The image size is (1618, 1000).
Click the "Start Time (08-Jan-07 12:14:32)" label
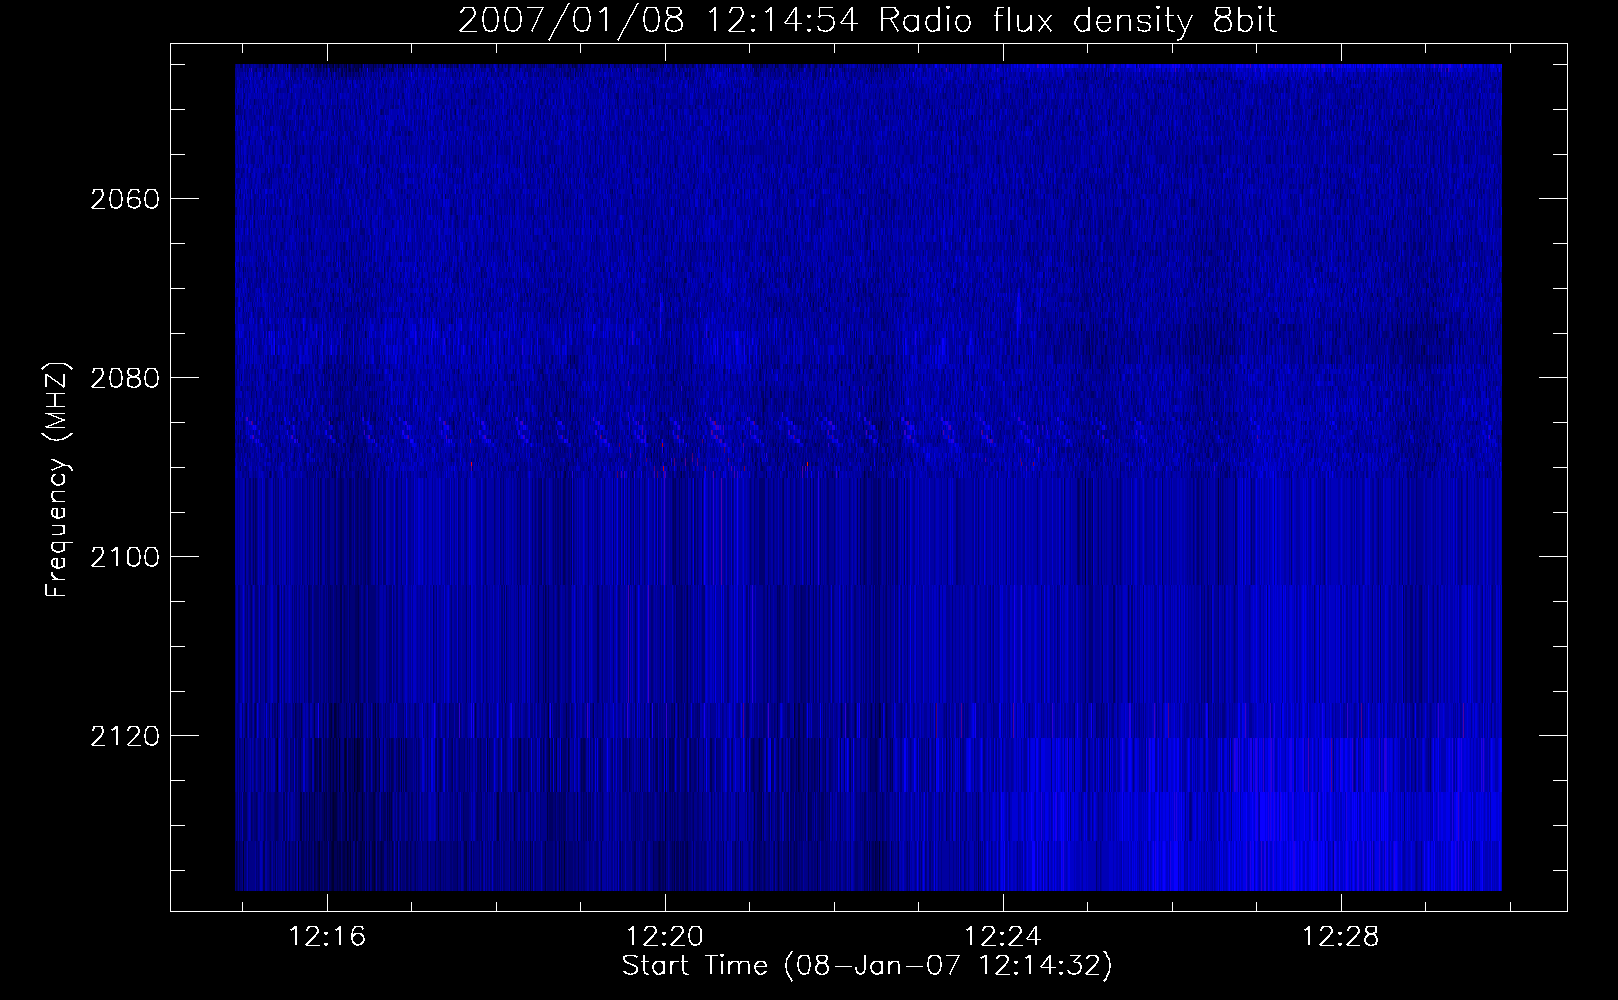click(867, 966)
